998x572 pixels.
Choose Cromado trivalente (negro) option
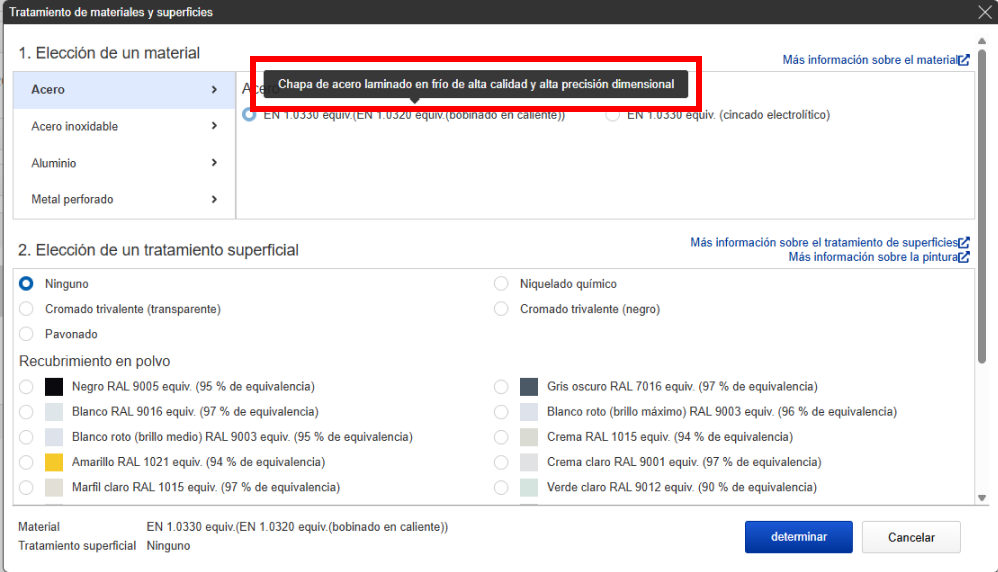(501, 309)
